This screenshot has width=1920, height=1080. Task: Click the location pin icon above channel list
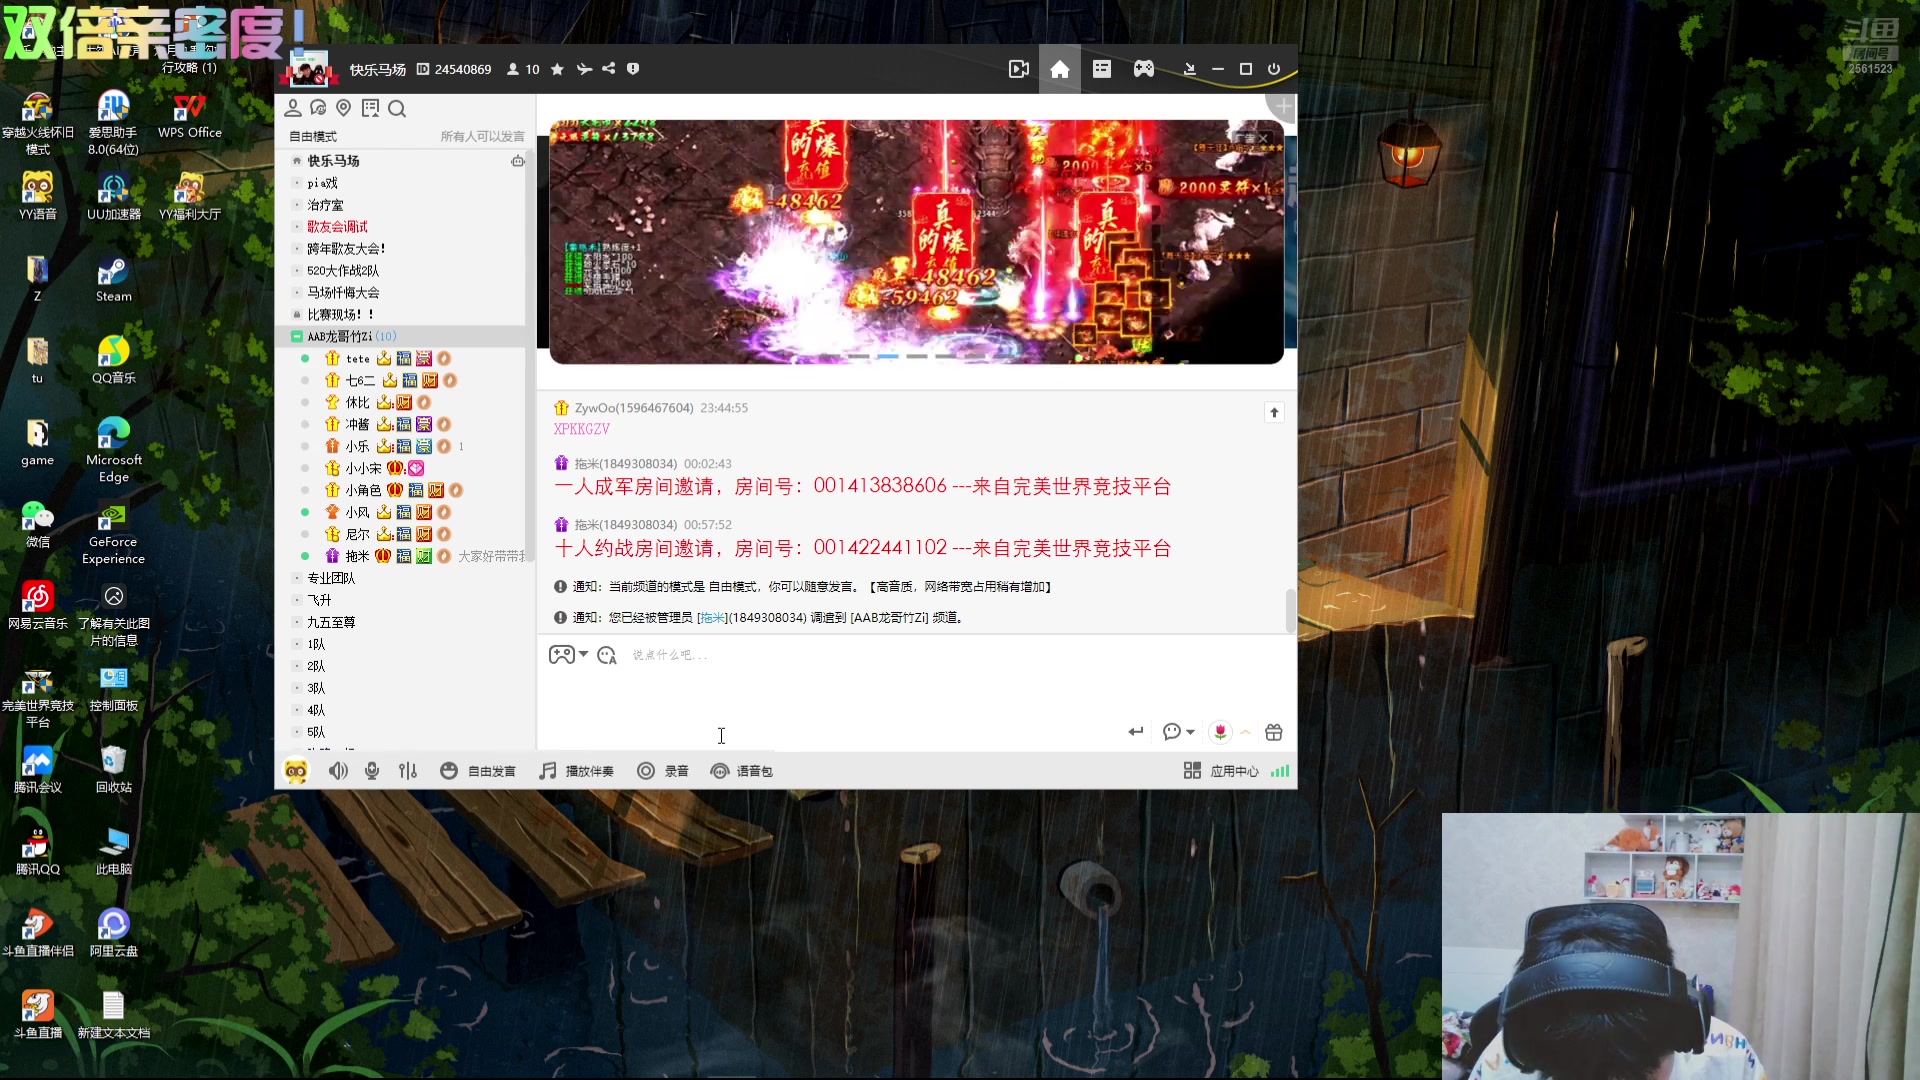(344, 108)
